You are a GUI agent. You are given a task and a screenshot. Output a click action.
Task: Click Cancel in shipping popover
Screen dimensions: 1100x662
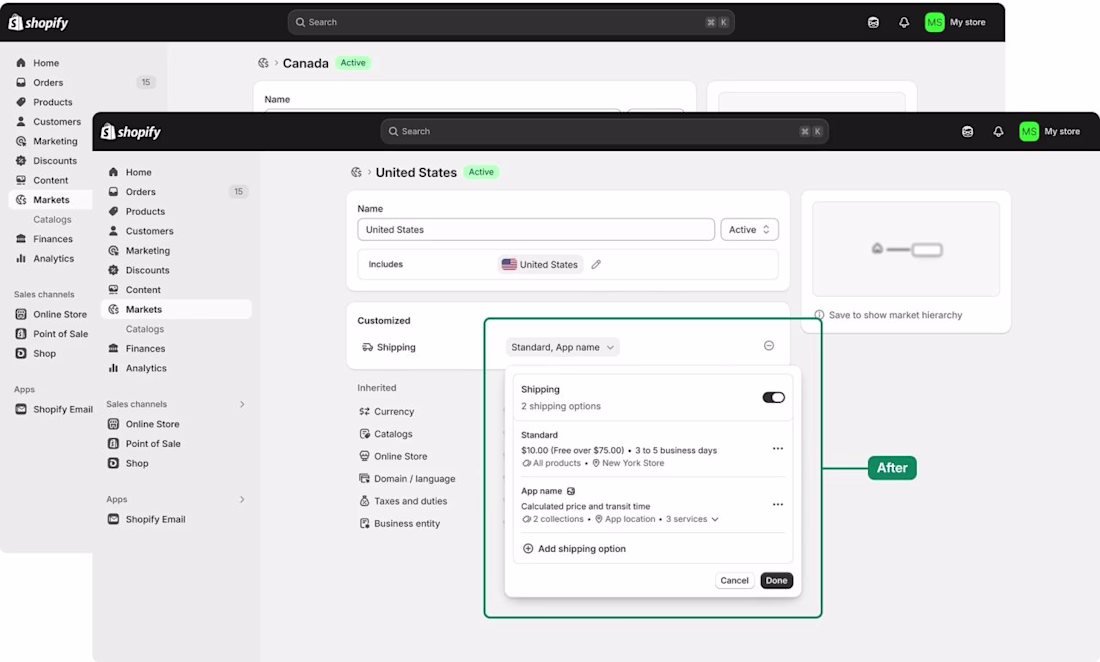[x=735, y=581]
